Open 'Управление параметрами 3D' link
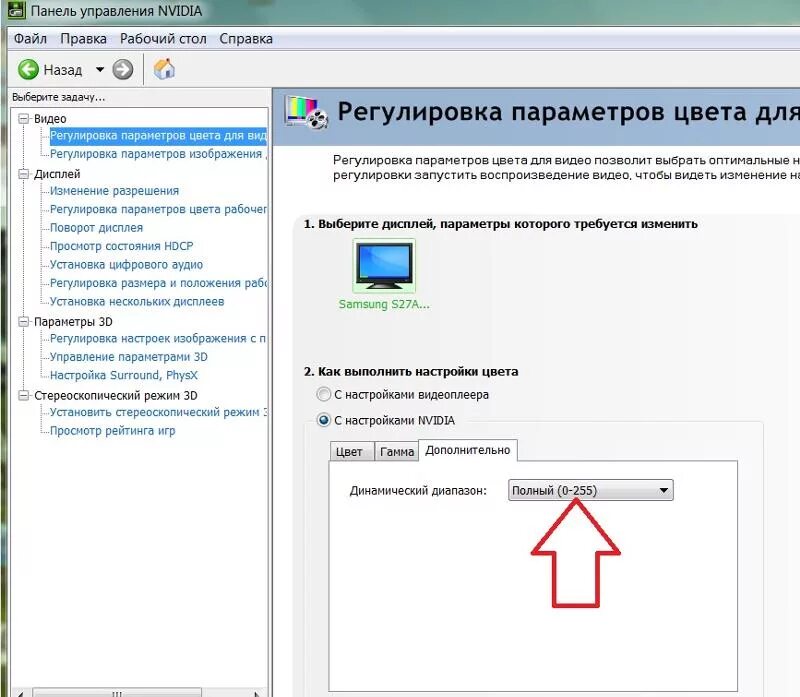The width and height of the screenshot is (800, 697). click(x=129, y=357)
